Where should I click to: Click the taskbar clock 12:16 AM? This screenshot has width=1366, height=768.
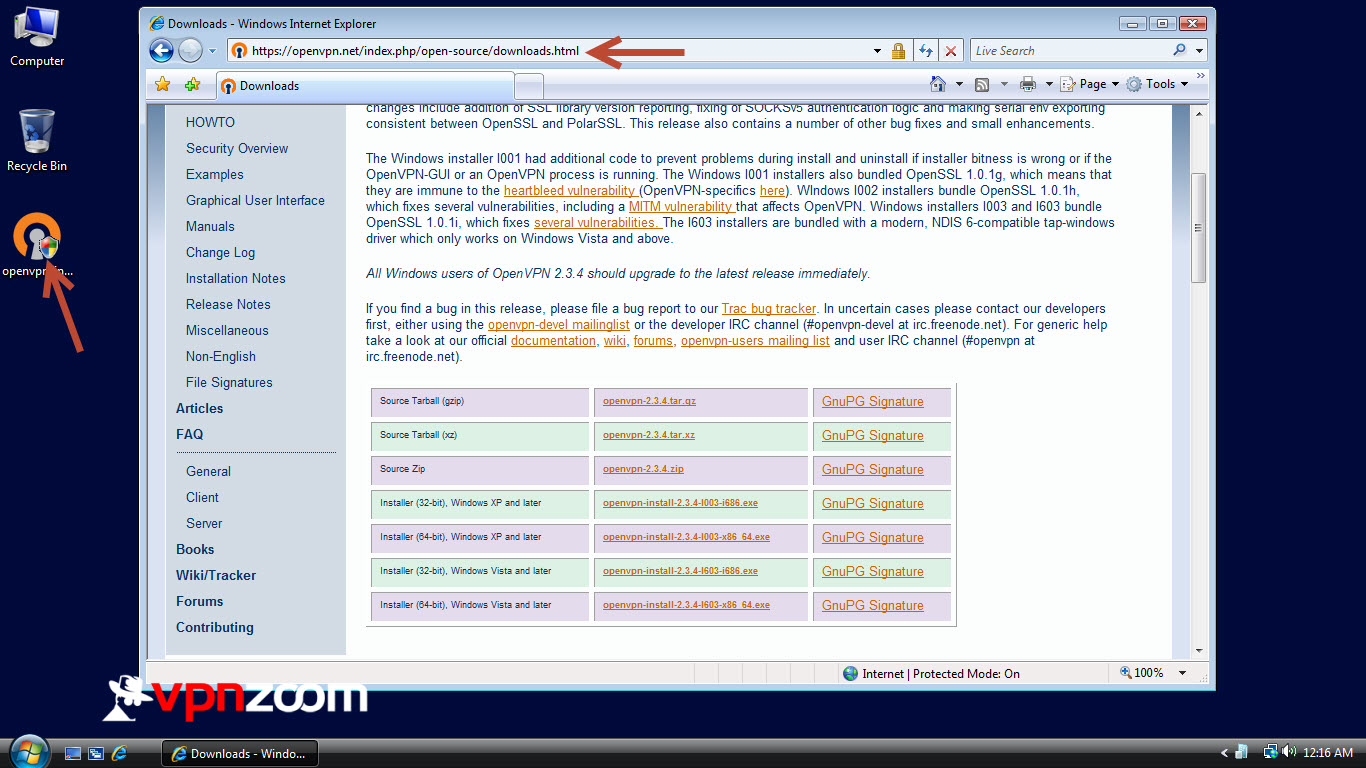1329,753
